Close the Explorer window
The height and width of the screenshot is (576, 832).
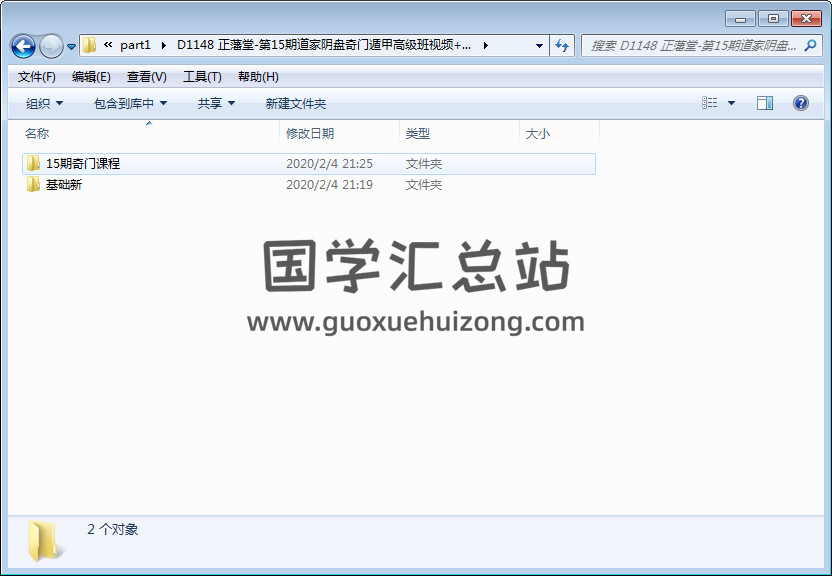pos(806,19)
